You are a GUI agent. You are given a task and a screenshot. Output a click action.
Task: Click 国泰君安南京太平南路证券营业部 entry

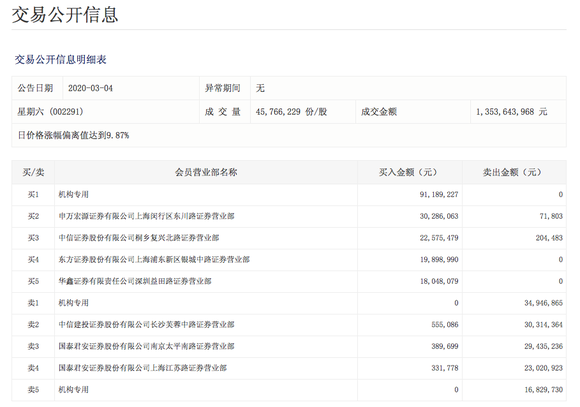[x=146, y=346]
